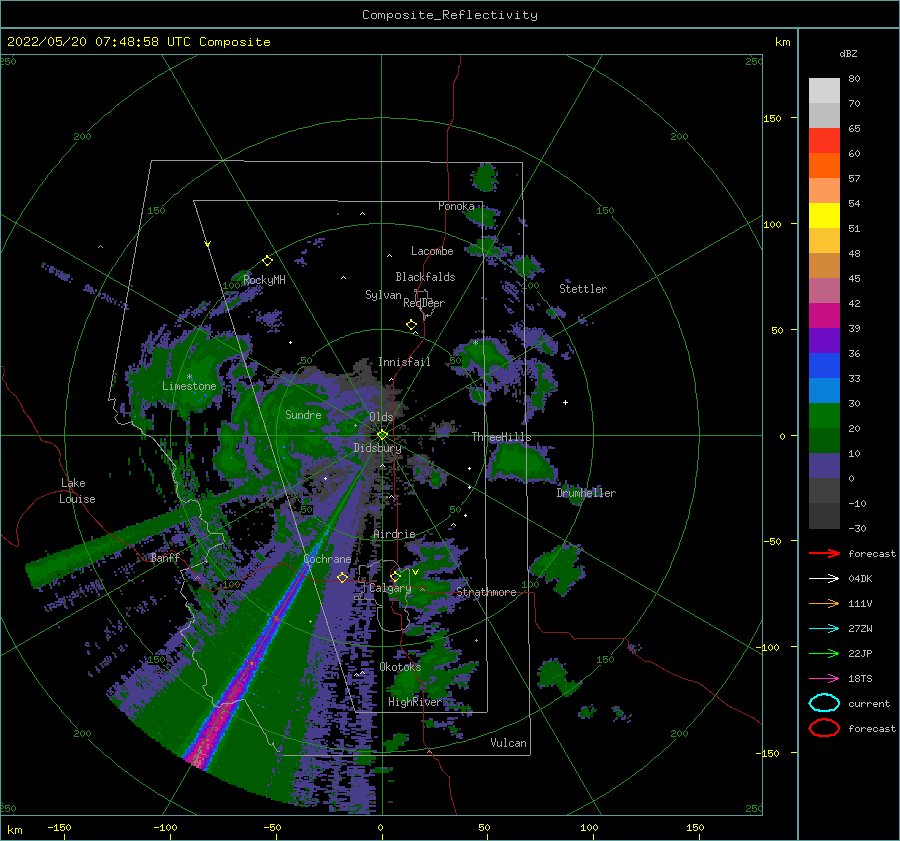The image size is (900, 841).
Task: Select the Okotoks label
Action: pos(400,666)
